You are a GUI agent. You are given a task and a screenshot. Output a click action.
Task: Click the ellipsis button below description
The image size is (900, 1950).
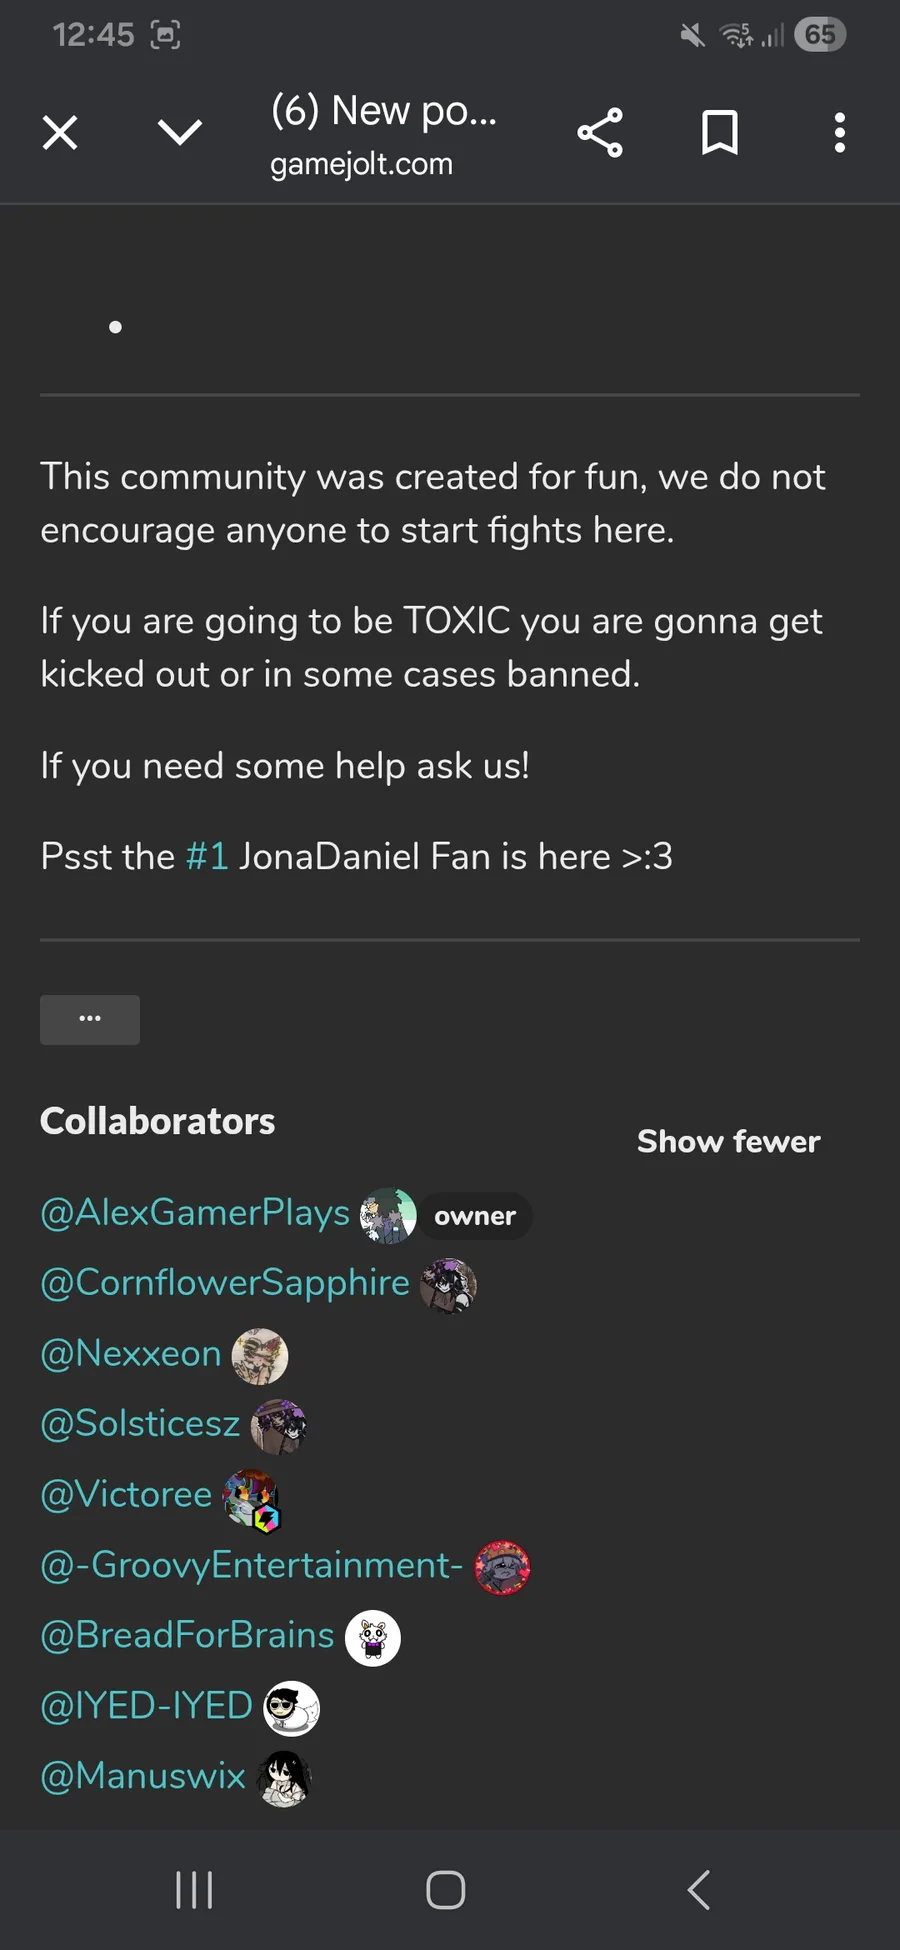(90, 1019)
